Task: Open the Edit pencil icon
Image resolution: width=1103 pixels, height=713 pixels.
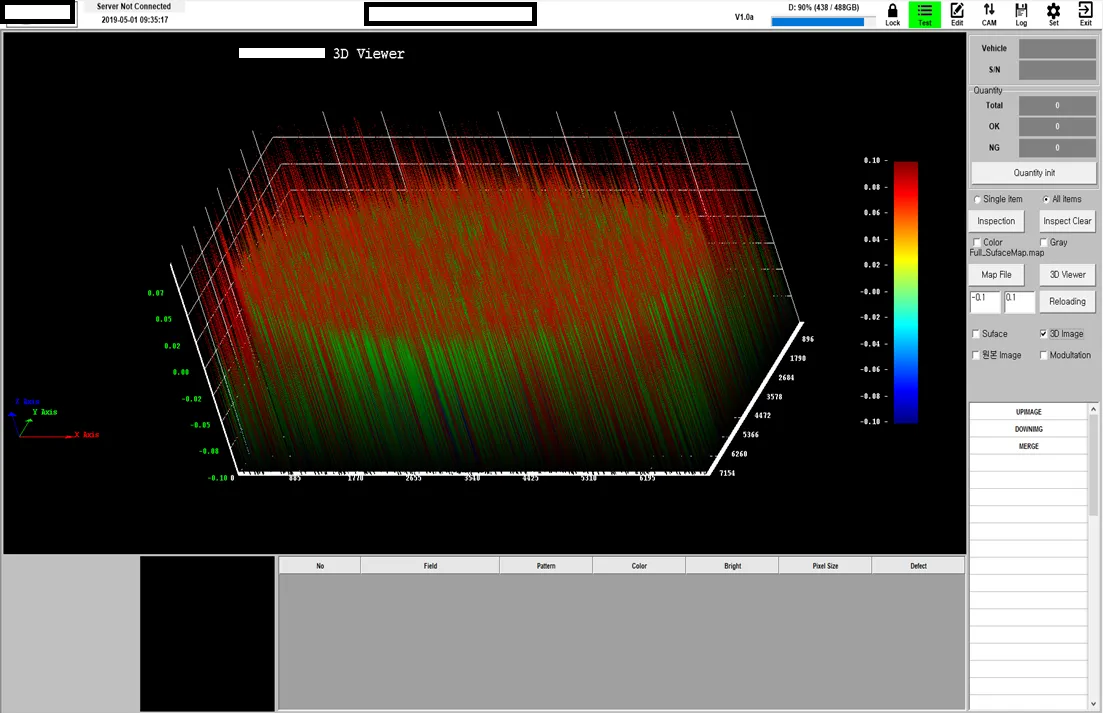Action: [957, 13]
